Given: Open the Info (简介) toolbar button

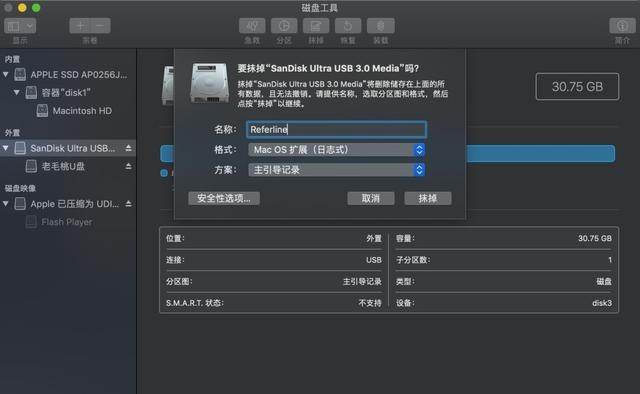Looking at the screenshot, I should click(x=622, y=26).
